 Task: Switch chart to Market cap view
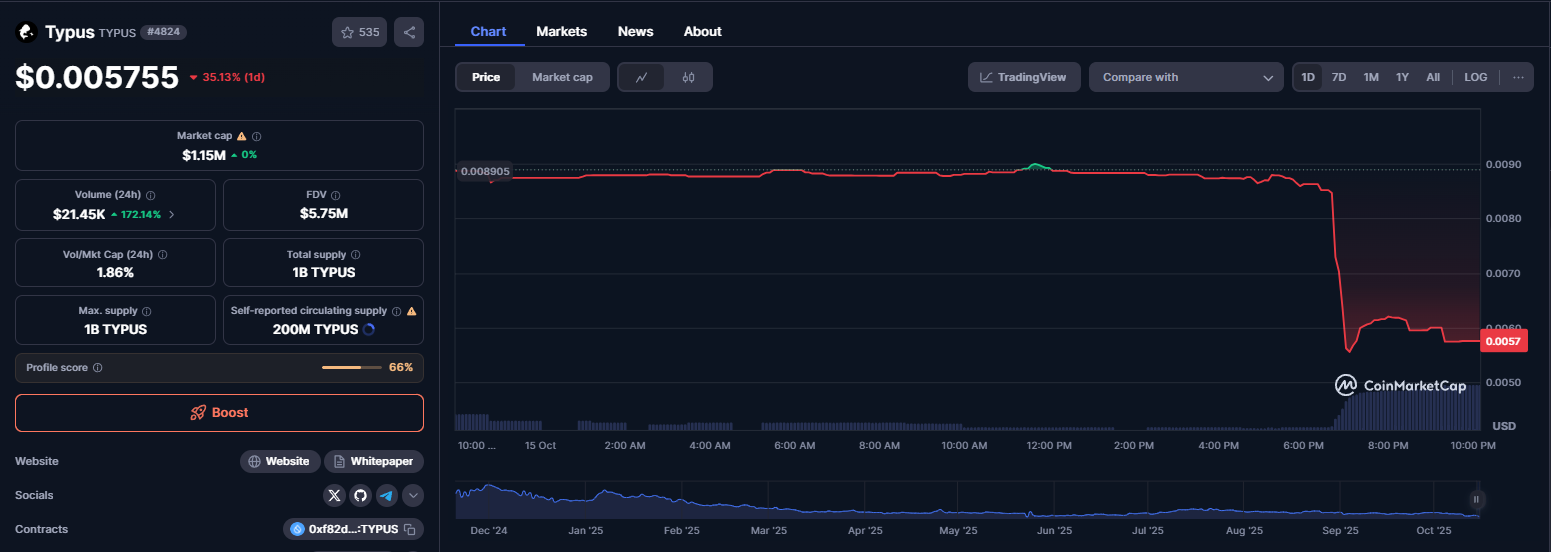pyautogui.click(x=562, y=77)
